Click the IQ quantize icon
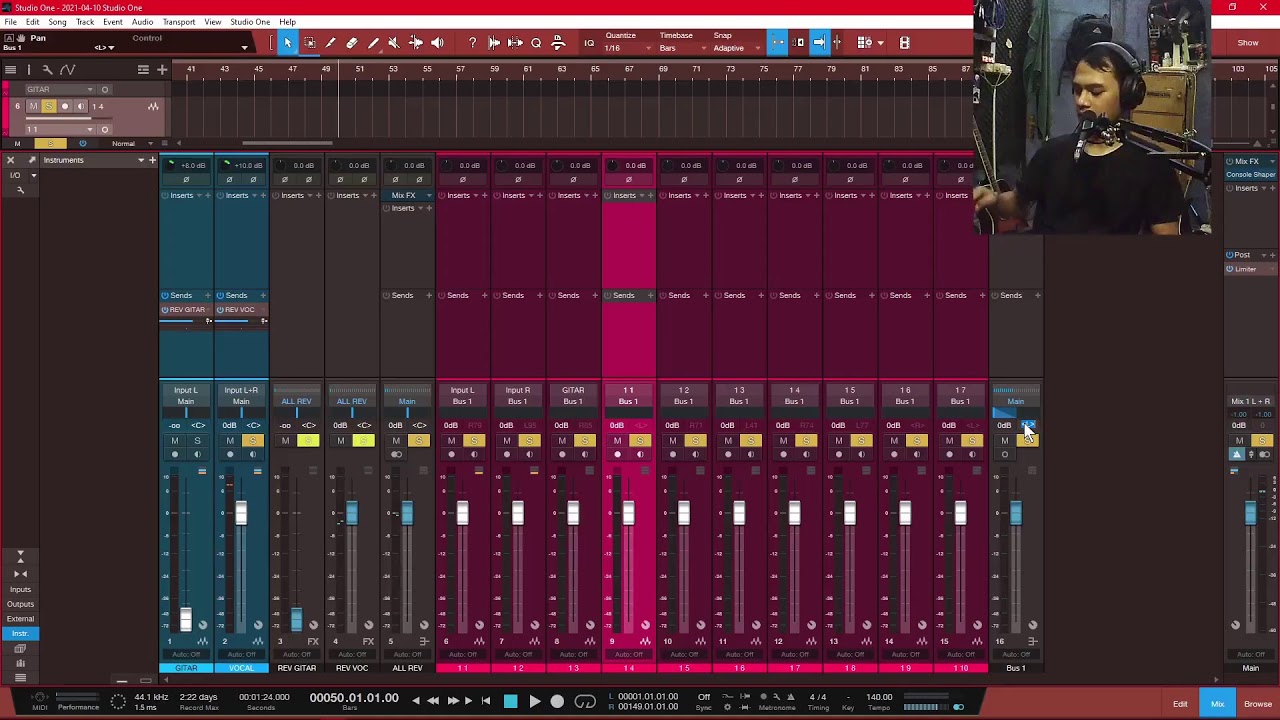Image resolution: width=1280 pixels, height=720 pixels. tap(589, 43)
